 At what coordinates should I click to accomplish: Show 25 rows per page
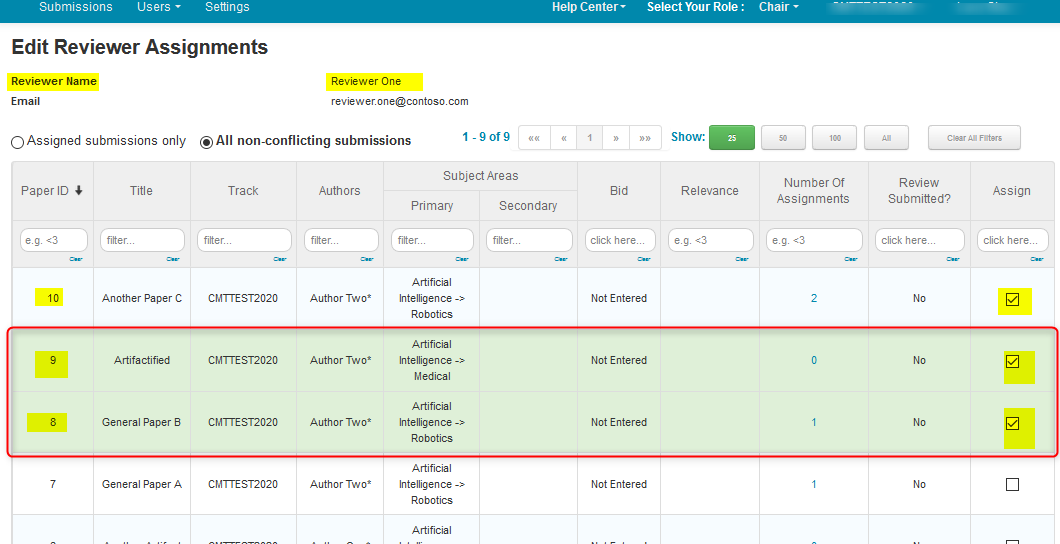(x=731, y=138)
